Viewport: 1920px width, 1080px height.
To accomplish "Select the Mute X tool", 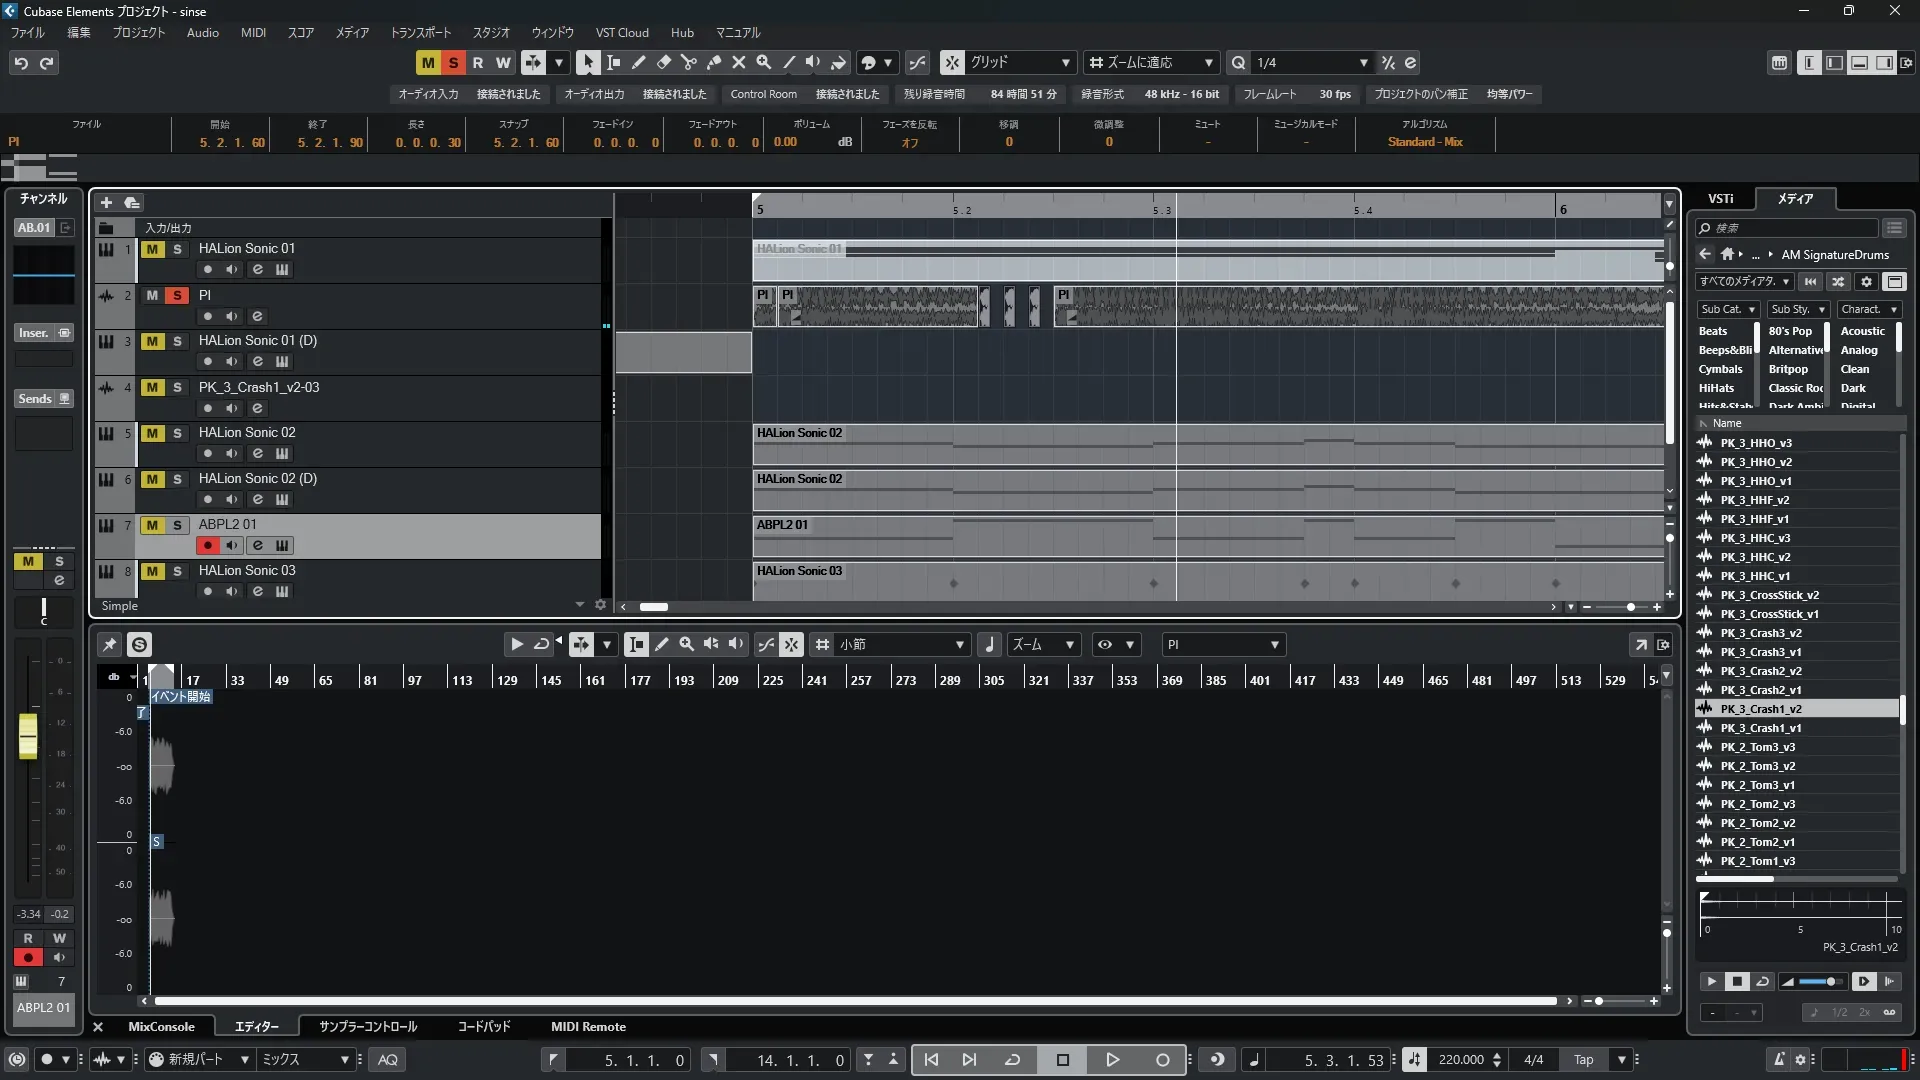I will tap(738, 62).
